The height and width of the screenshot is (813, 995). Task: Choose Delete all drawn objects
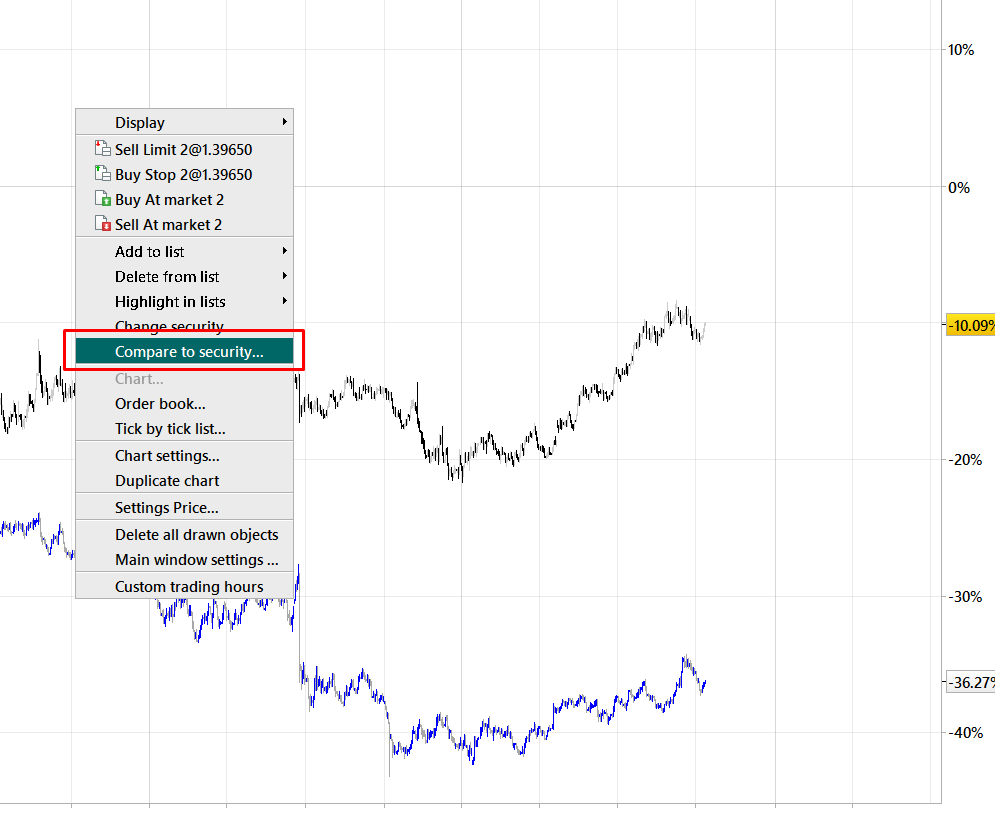point(196,534)
